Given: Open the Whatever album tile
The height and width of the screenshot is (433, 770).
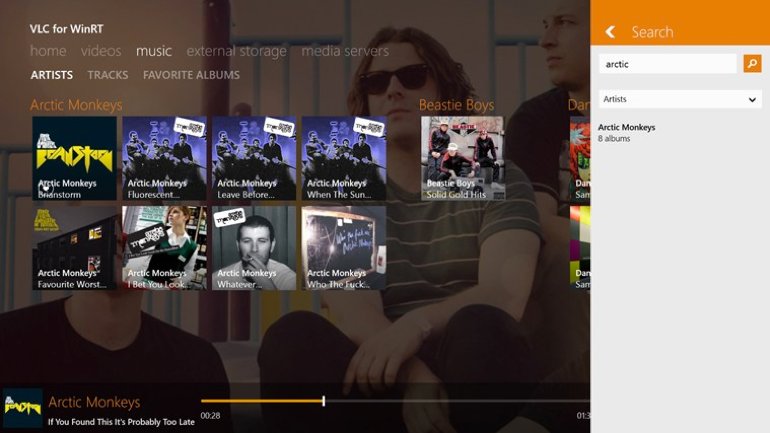Looking at the screenshot, I should [254, 247].
